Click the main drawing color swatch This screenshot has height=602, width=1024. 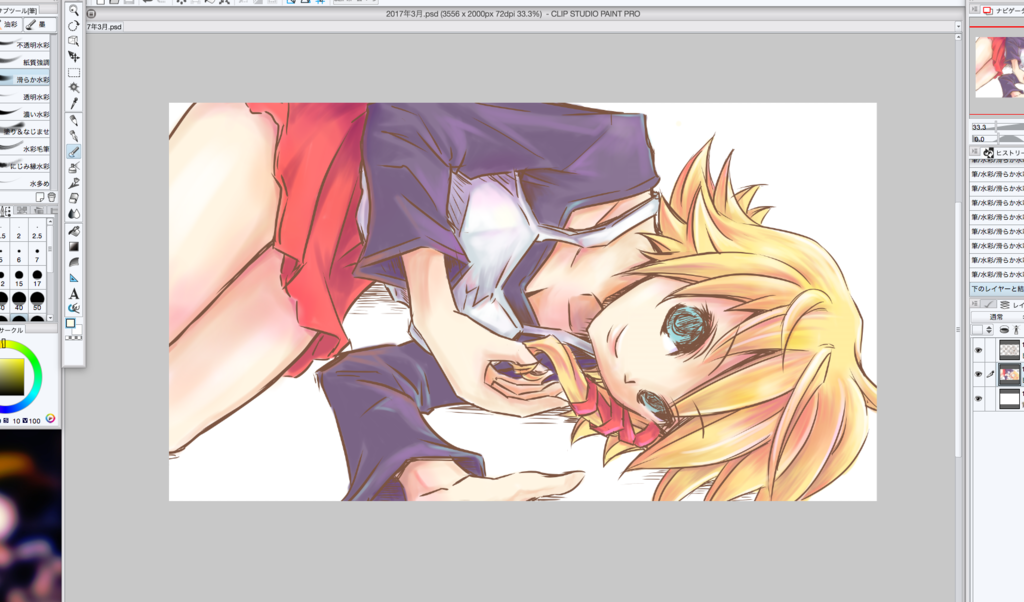coord(71,323)
